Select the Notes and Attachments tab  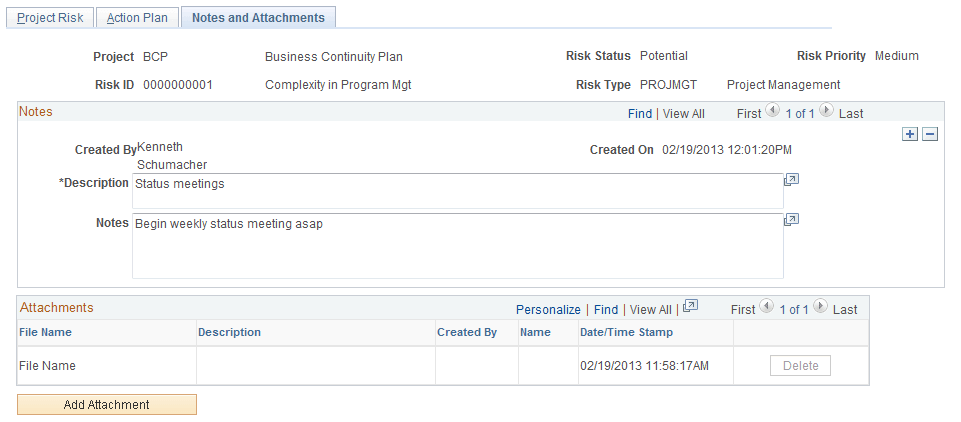258,18
